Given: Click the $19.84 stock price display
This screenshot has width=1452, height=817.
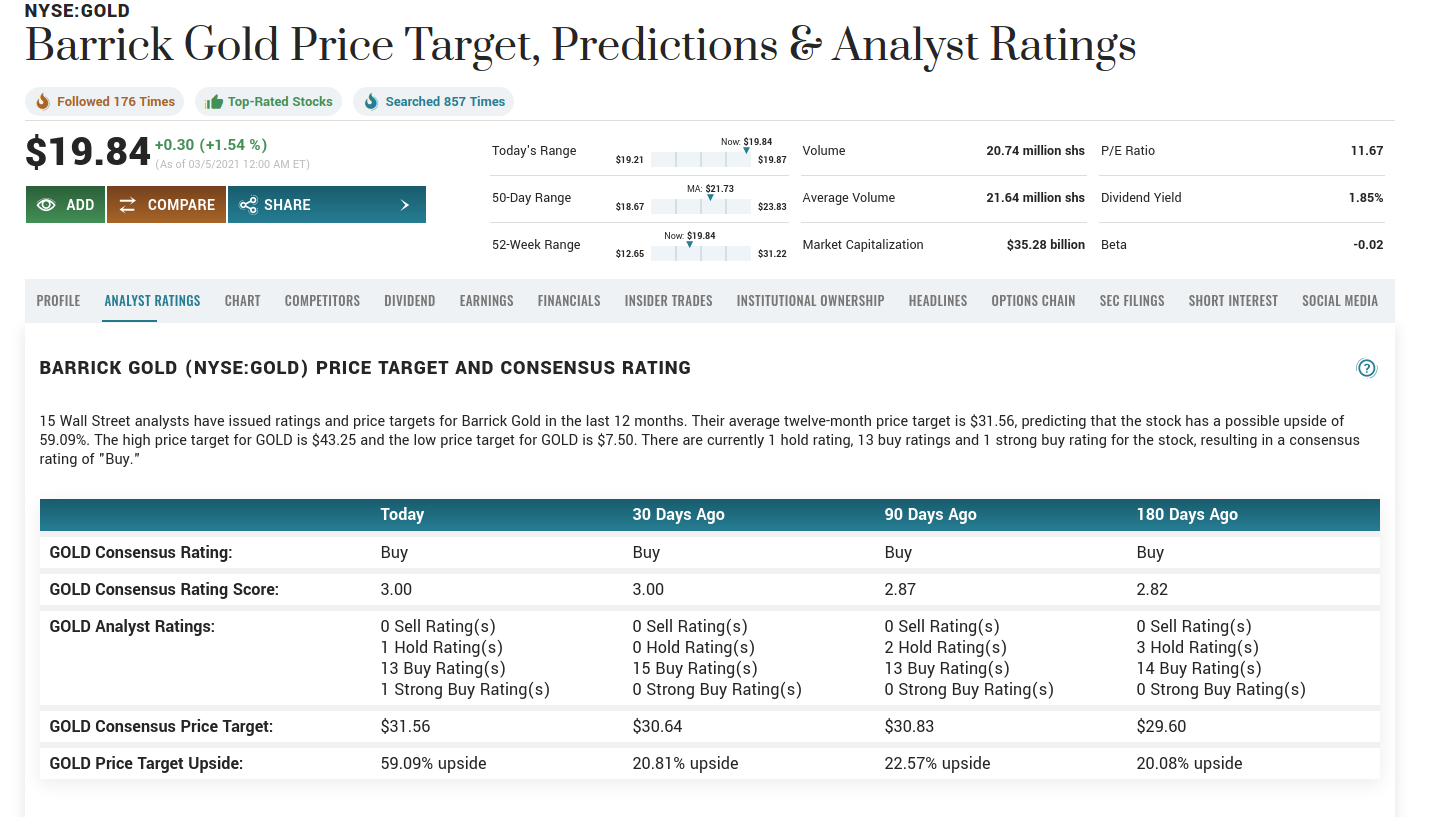Looking at the screenshot, I should point(85,152).
